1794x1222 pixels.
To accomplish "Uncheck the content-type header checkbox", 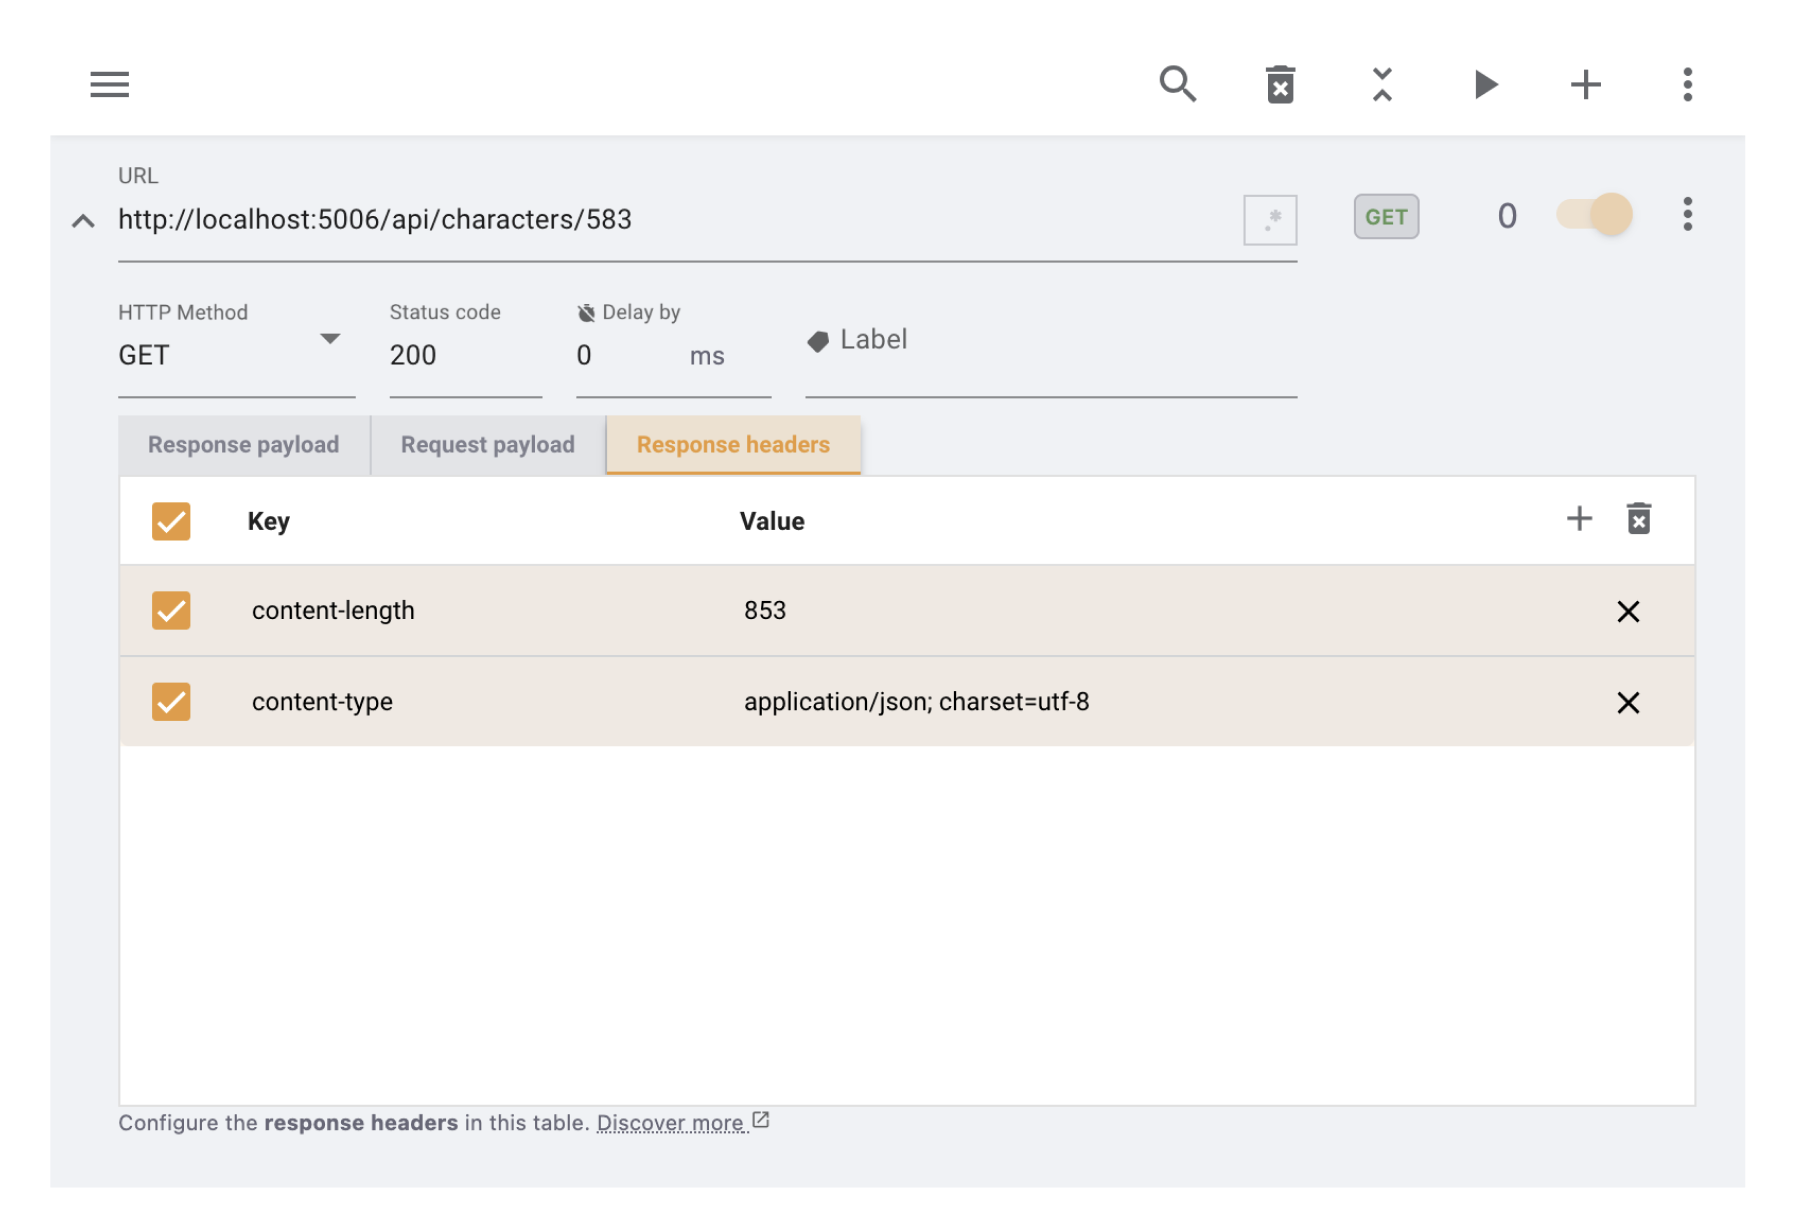I will [x=171, y=702].
